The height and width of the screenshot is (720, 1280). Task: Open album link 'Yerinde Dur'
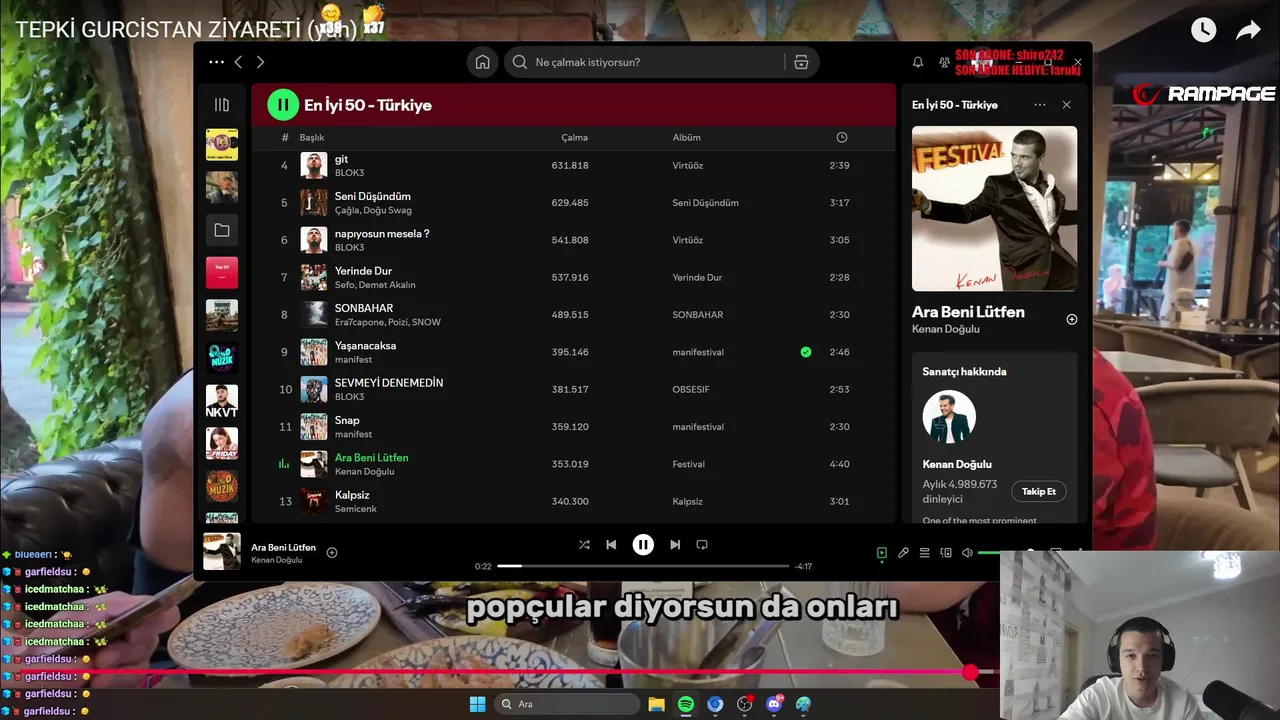click(x=697, y=278)
